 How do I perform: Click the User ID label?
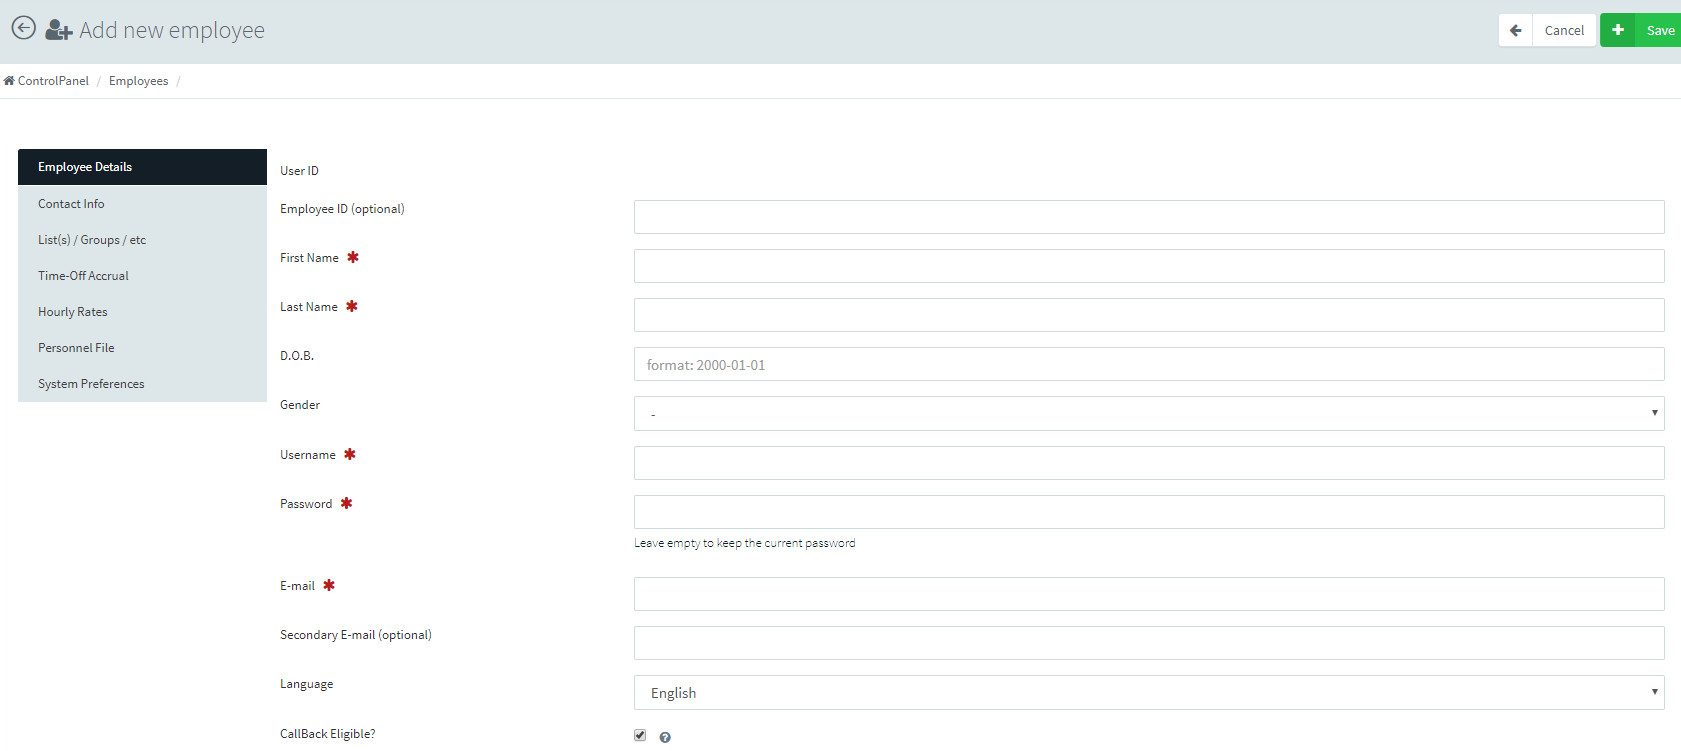point(299,171)
